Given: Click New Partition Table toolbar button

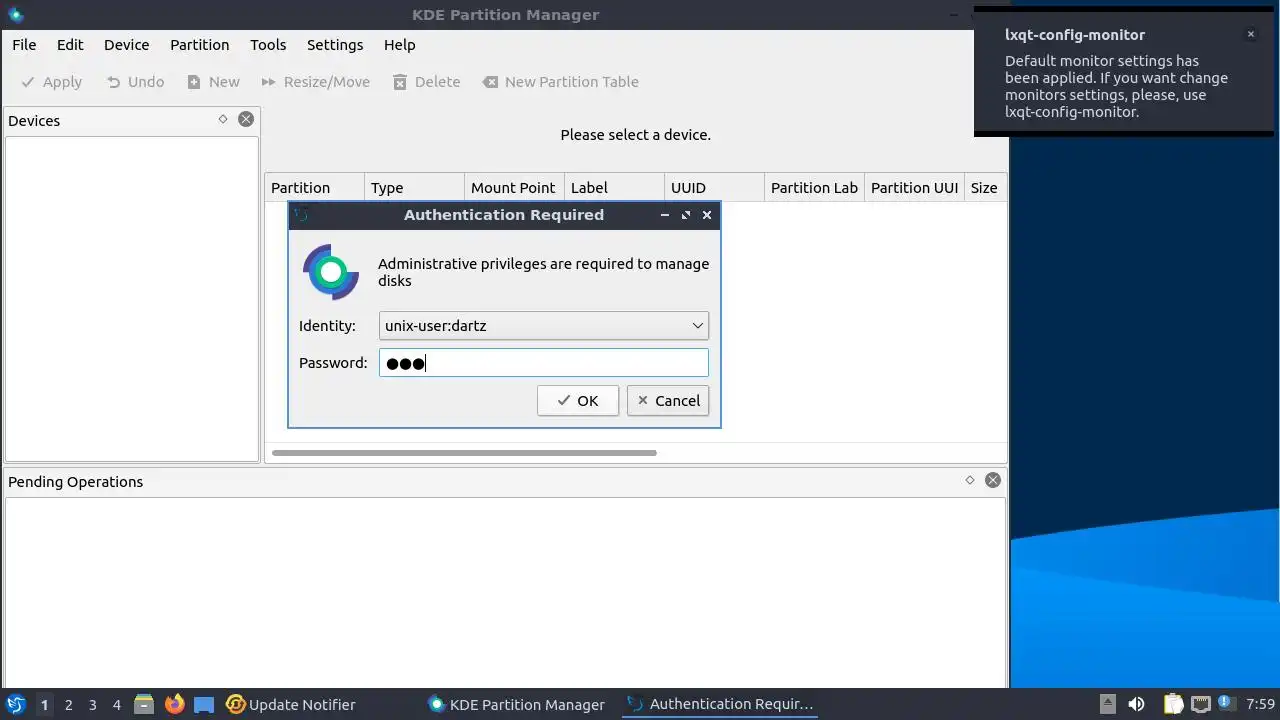Looking at the screenshot, I should (561, 82).
